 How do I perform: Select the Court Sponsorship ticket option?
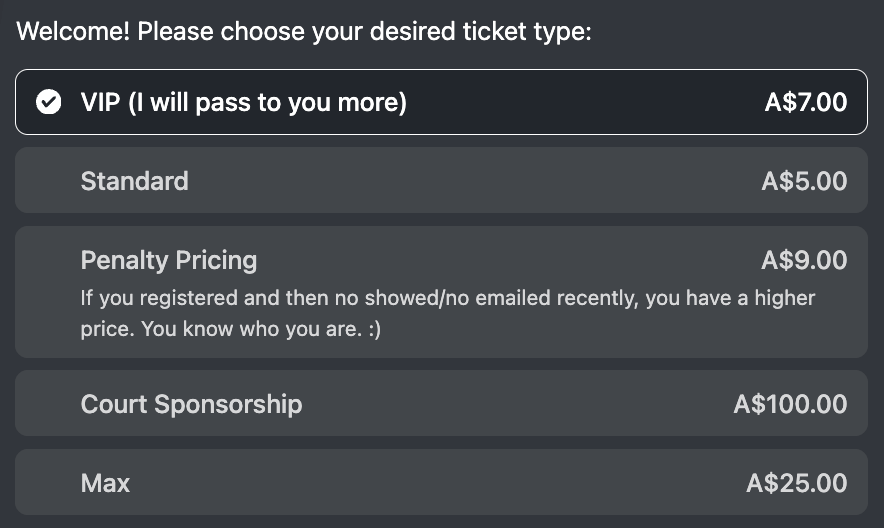[x=440, y=404]
